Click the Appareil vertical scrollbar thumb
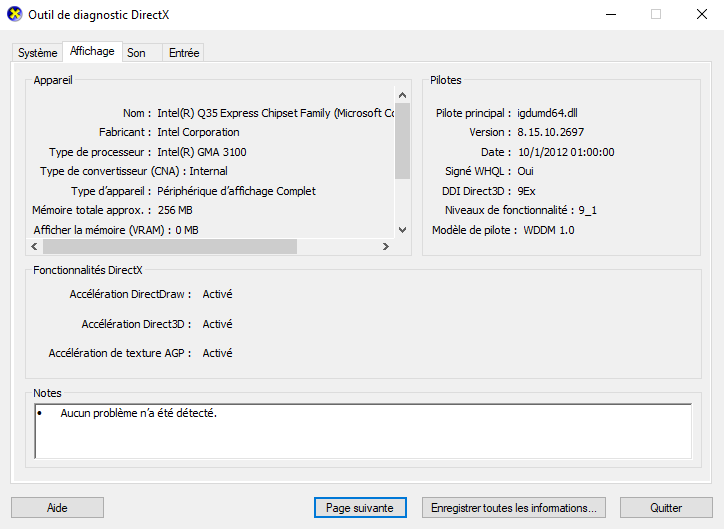This screenshot has height=529, width=724. point(402,141)
